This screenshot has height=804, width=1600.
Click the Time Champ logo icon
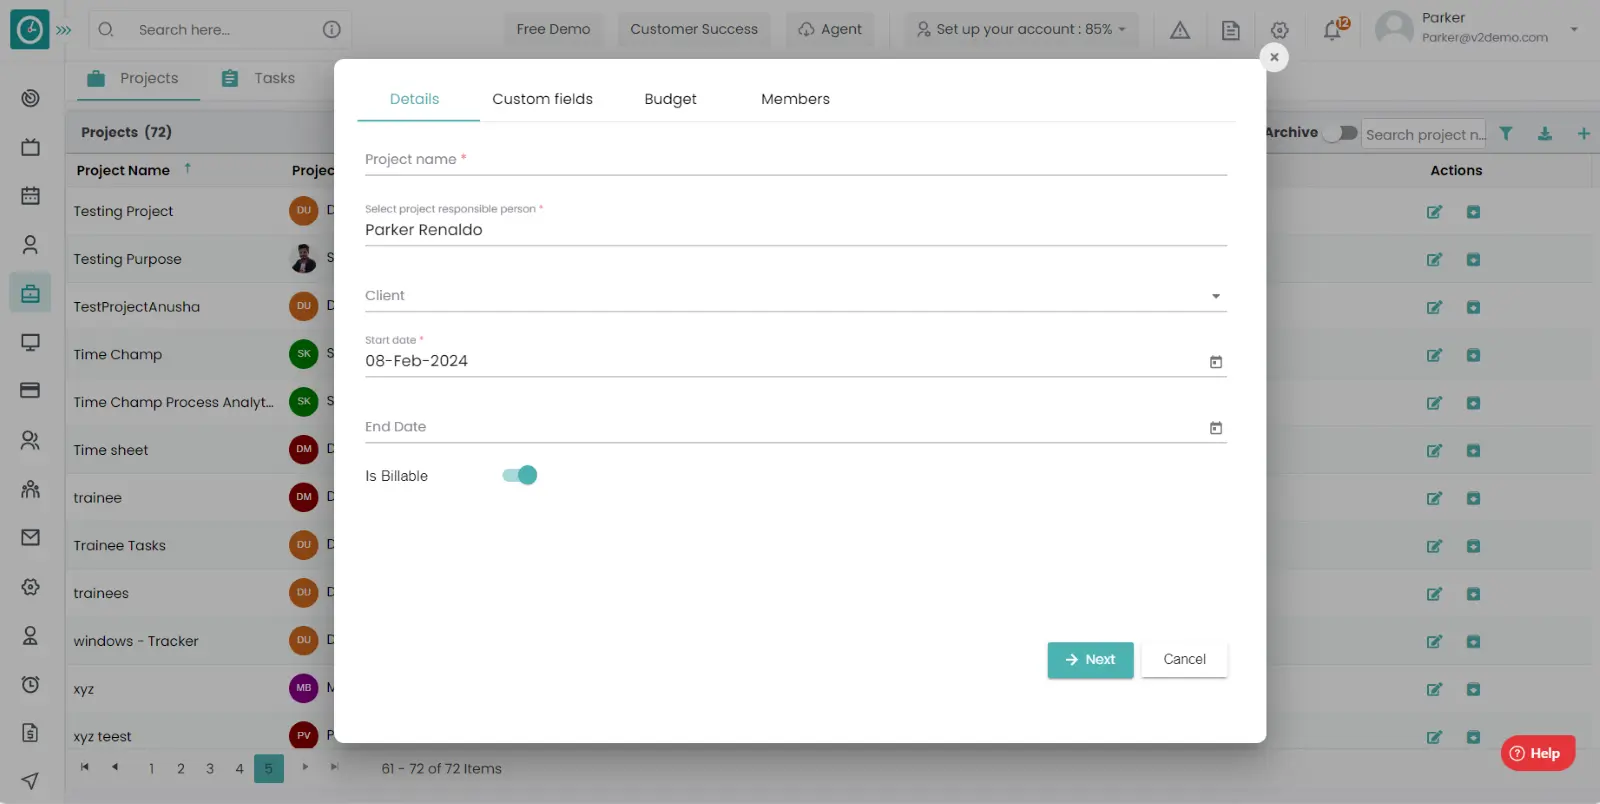tap(29, 30)
